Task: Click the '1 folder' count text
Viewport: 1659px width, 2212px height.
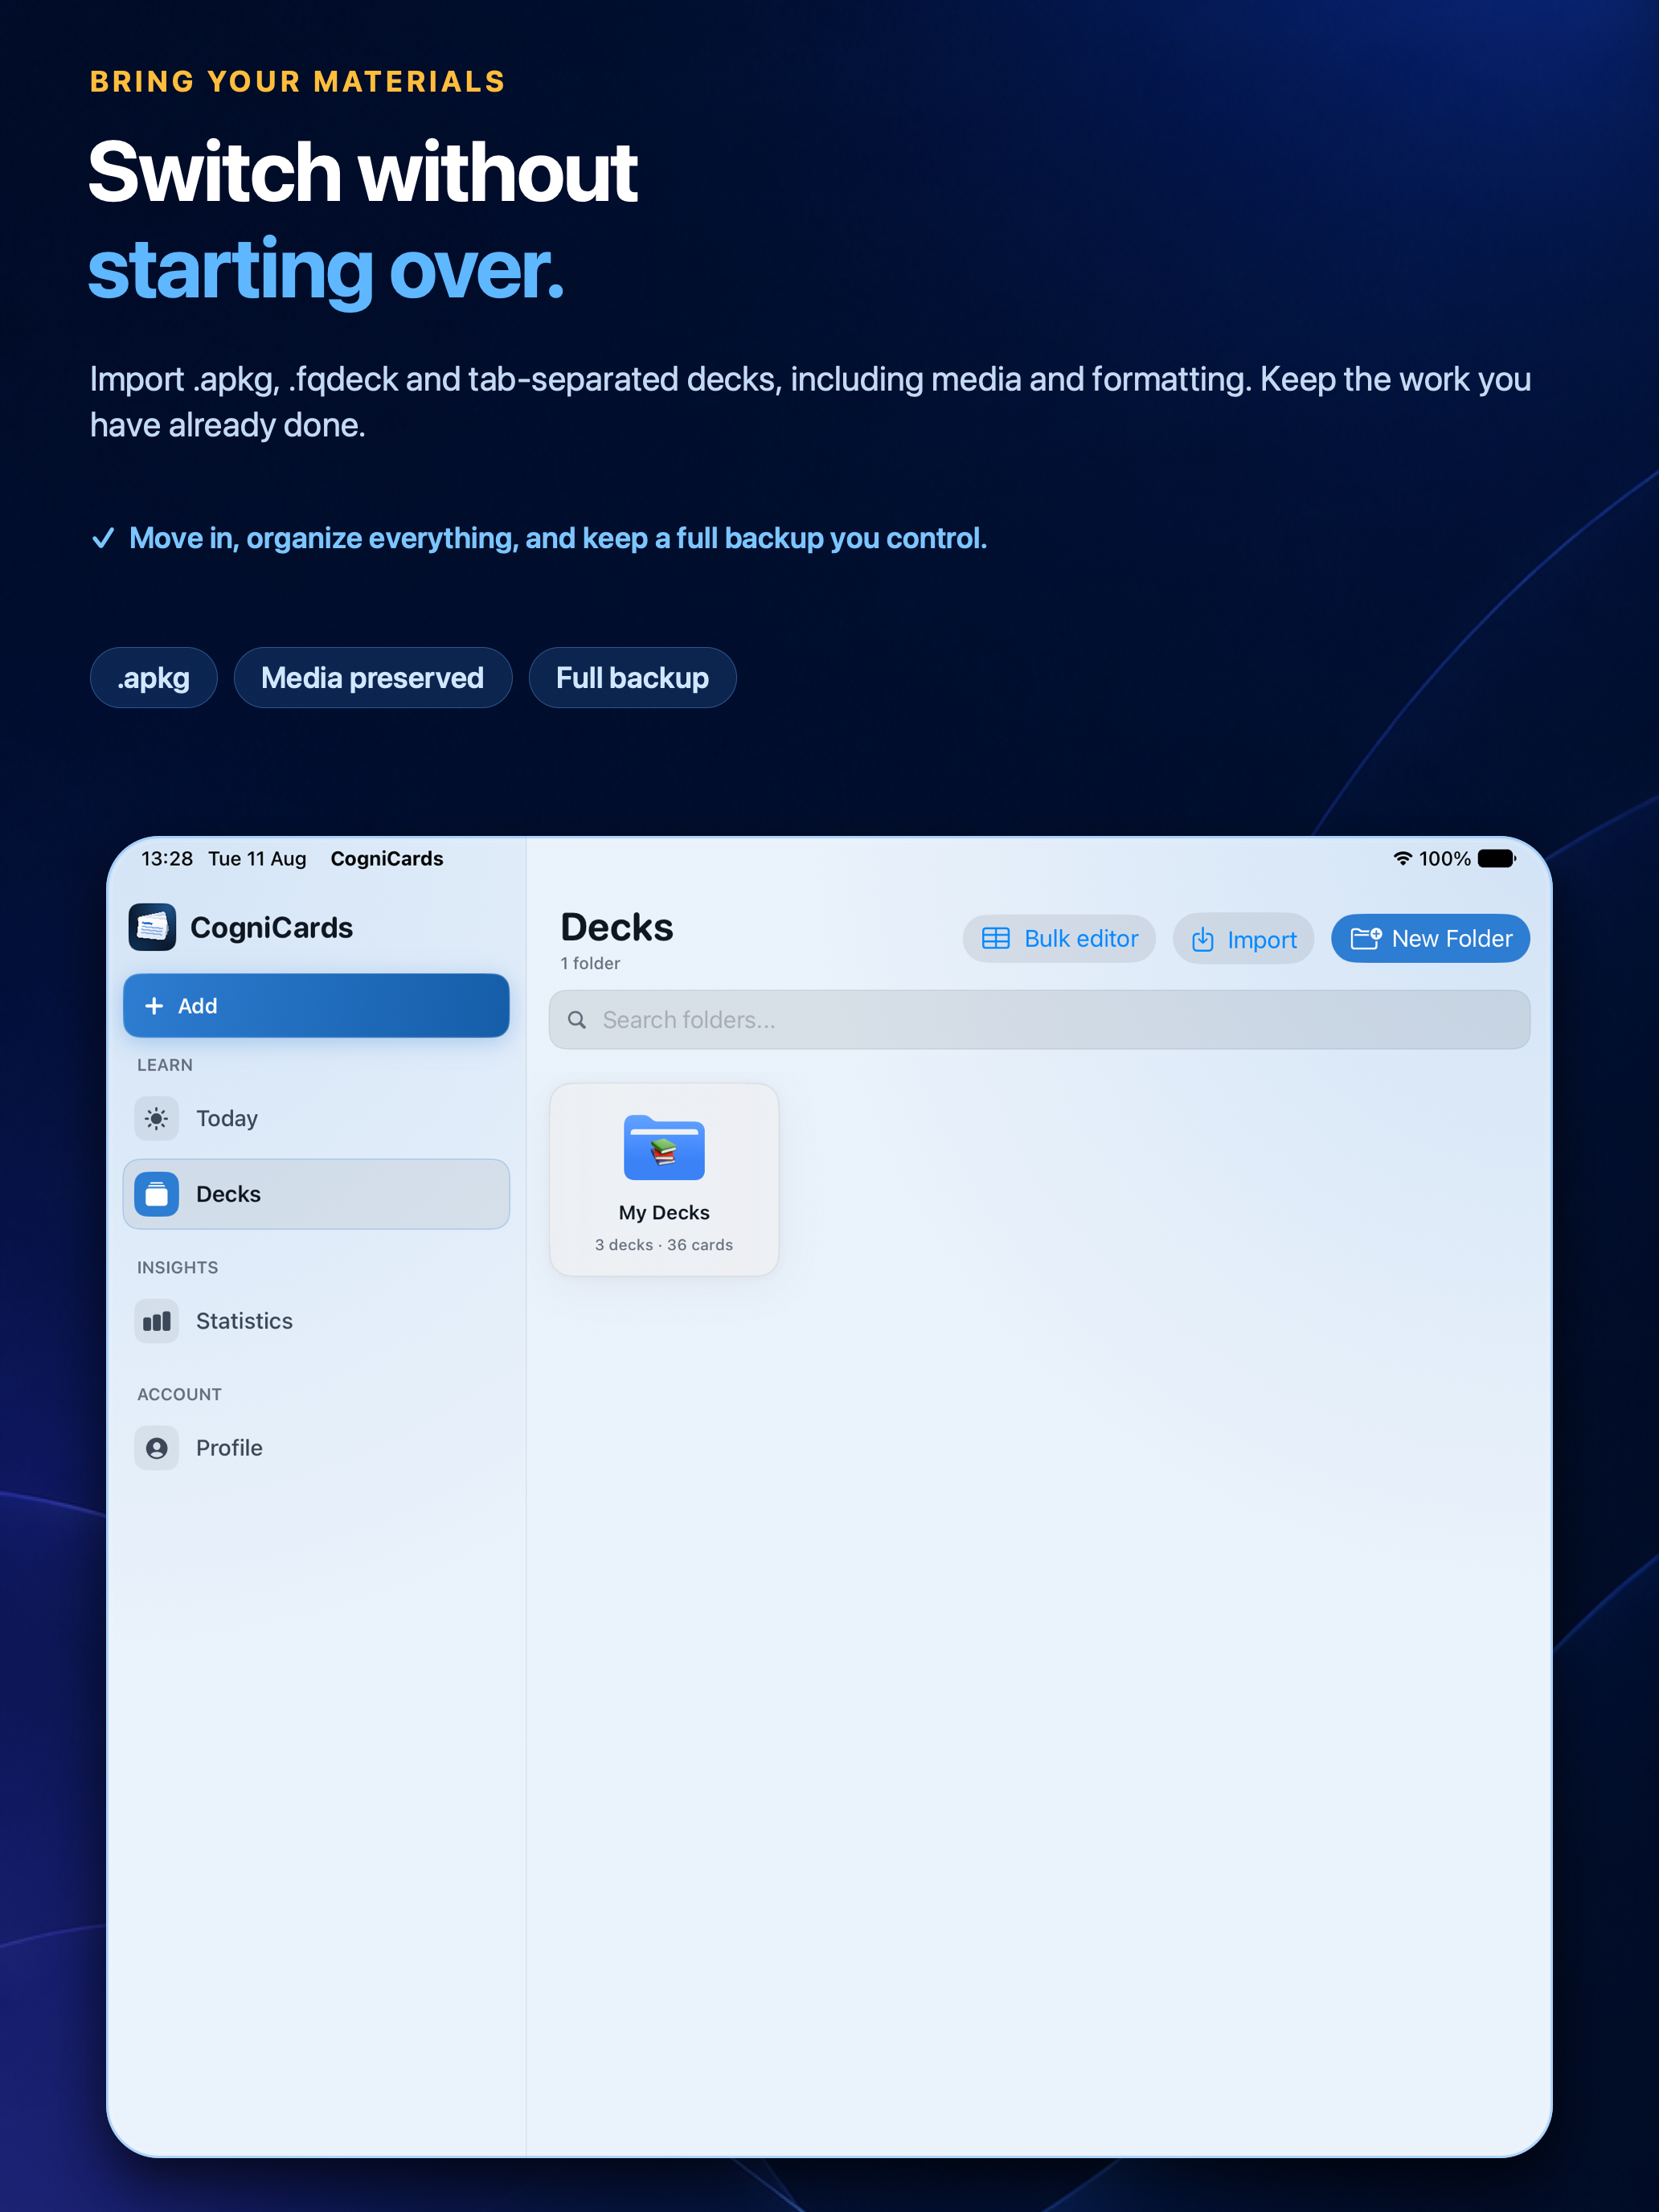Action: 590,963
